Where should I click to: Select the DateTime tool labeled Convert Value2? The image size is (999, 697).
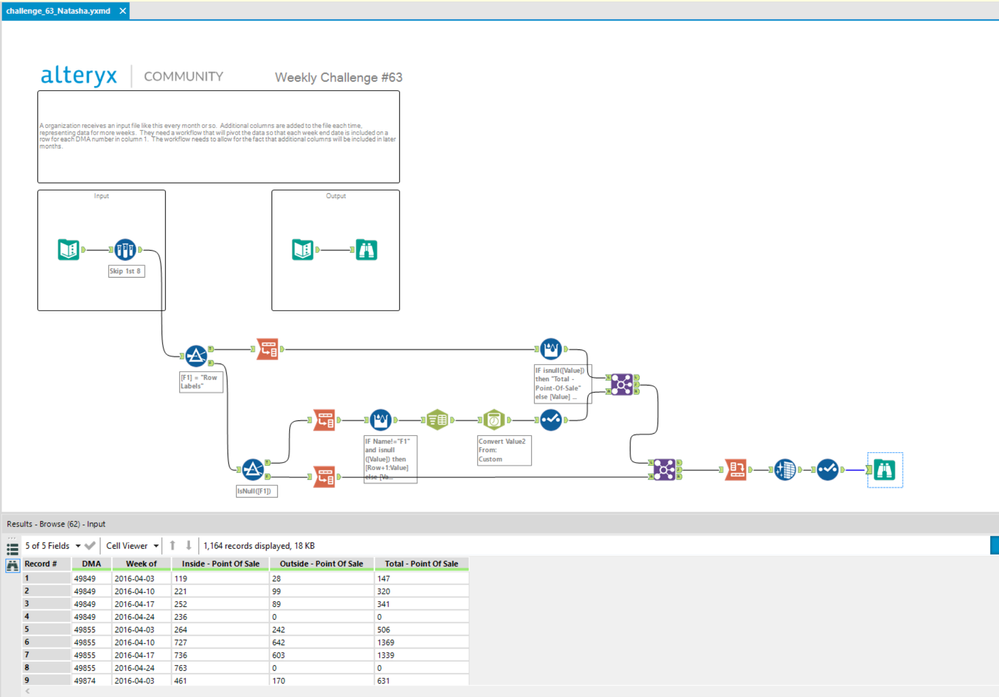[x=494, y=420]
